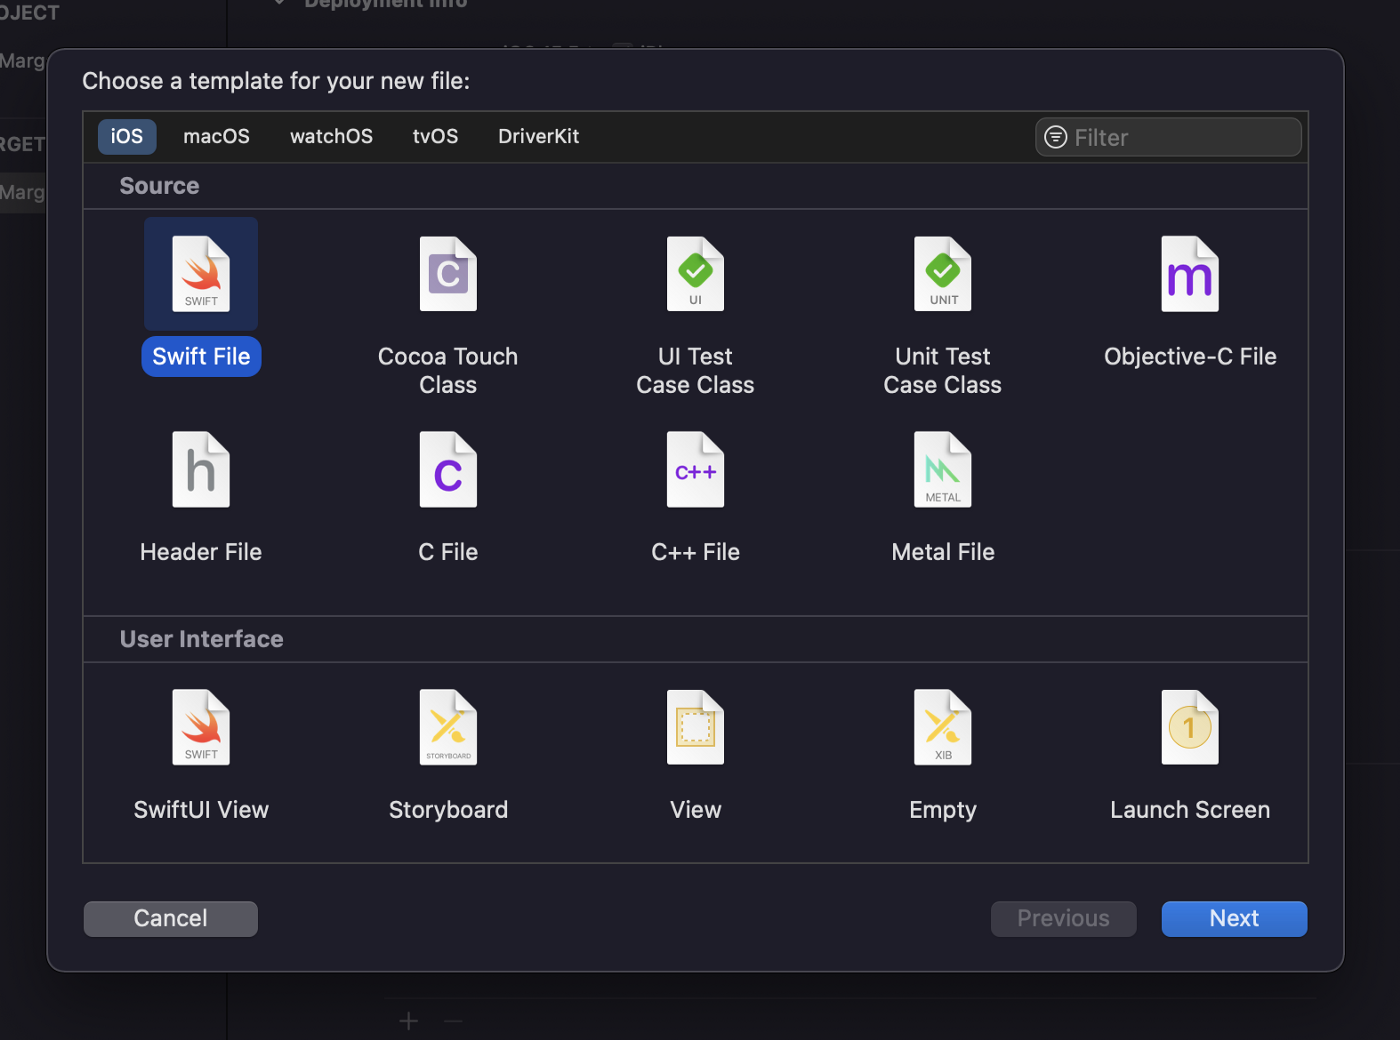Add item with plus button in background window

408,1021
